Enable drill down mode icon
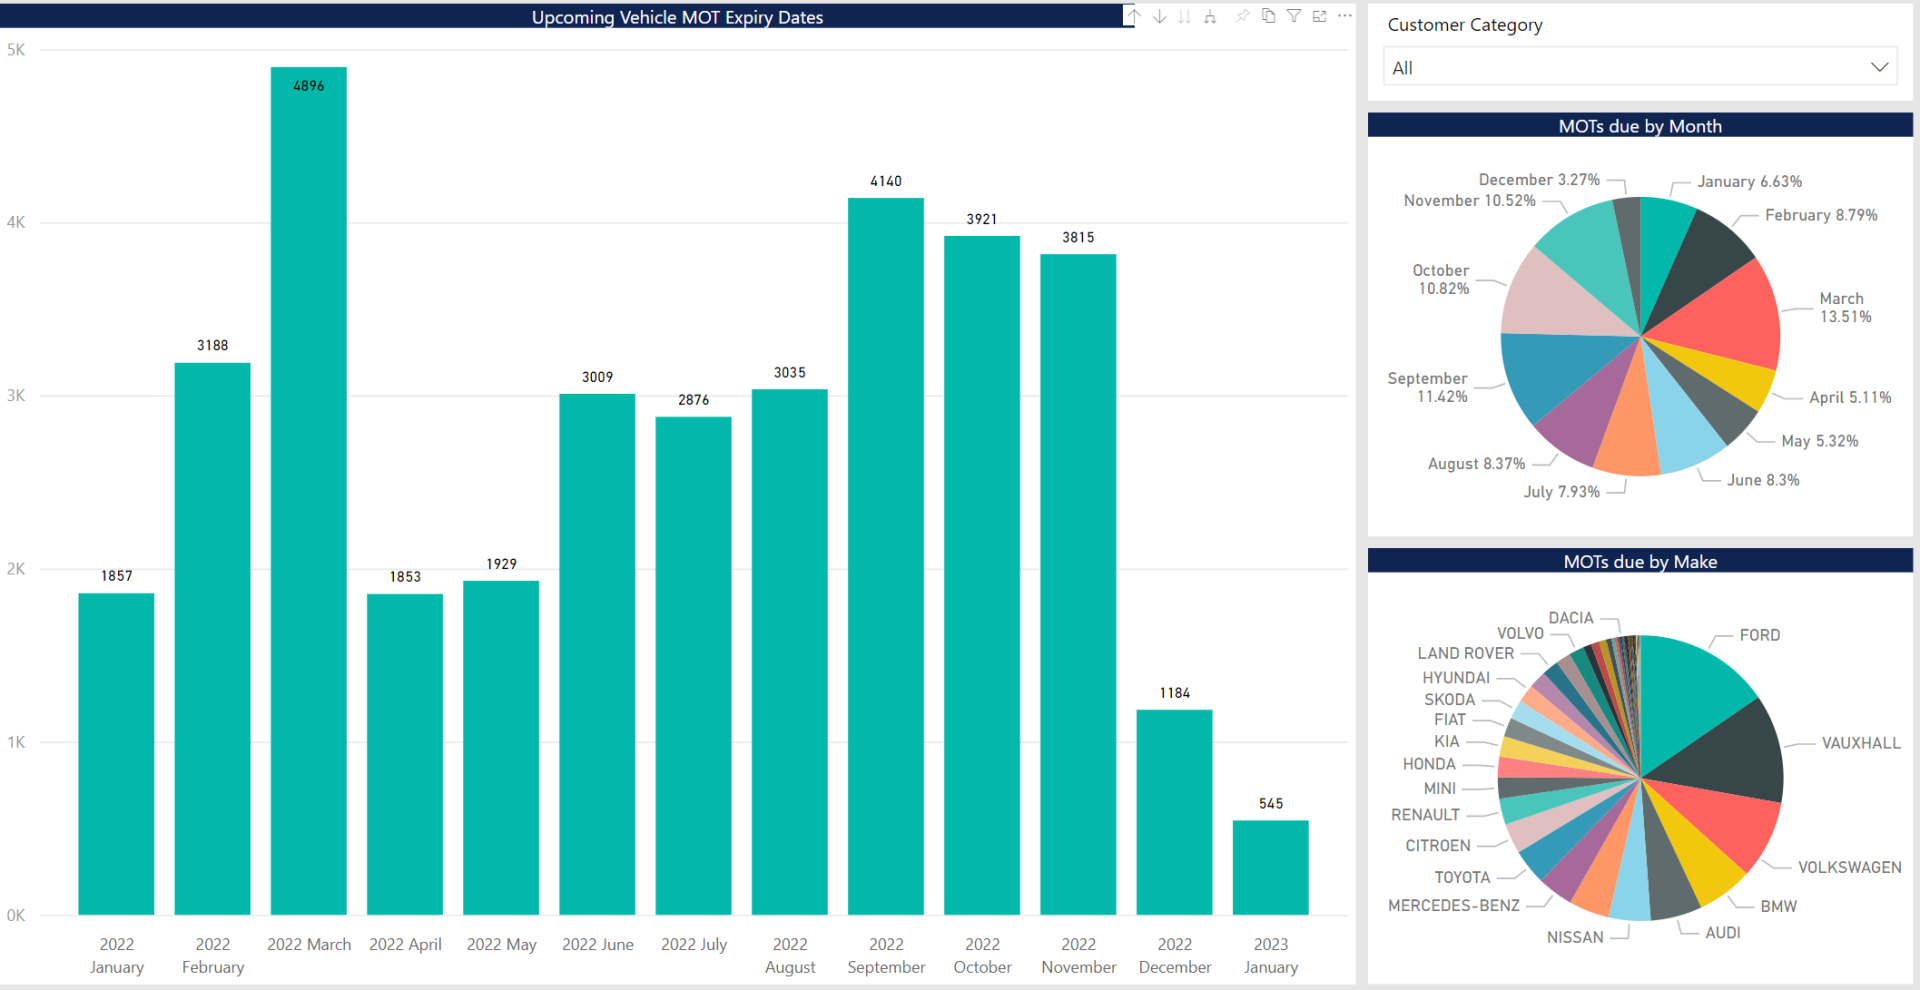 pyautogui.click(x=1159, y=16)
